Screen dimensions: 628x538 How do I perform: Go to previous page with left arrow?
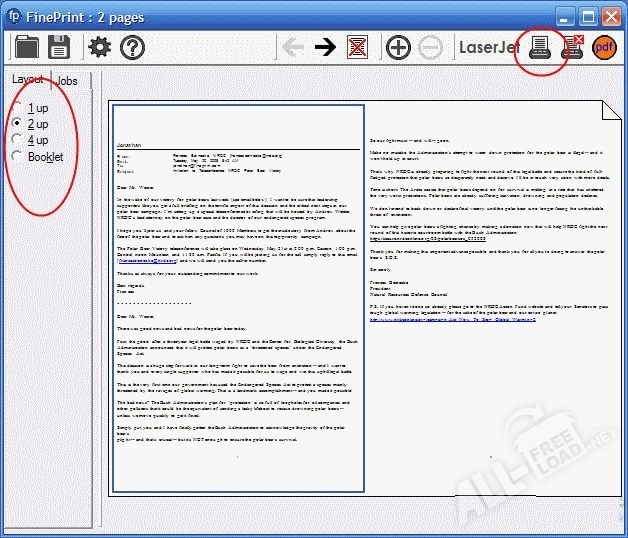pos(292,47)
